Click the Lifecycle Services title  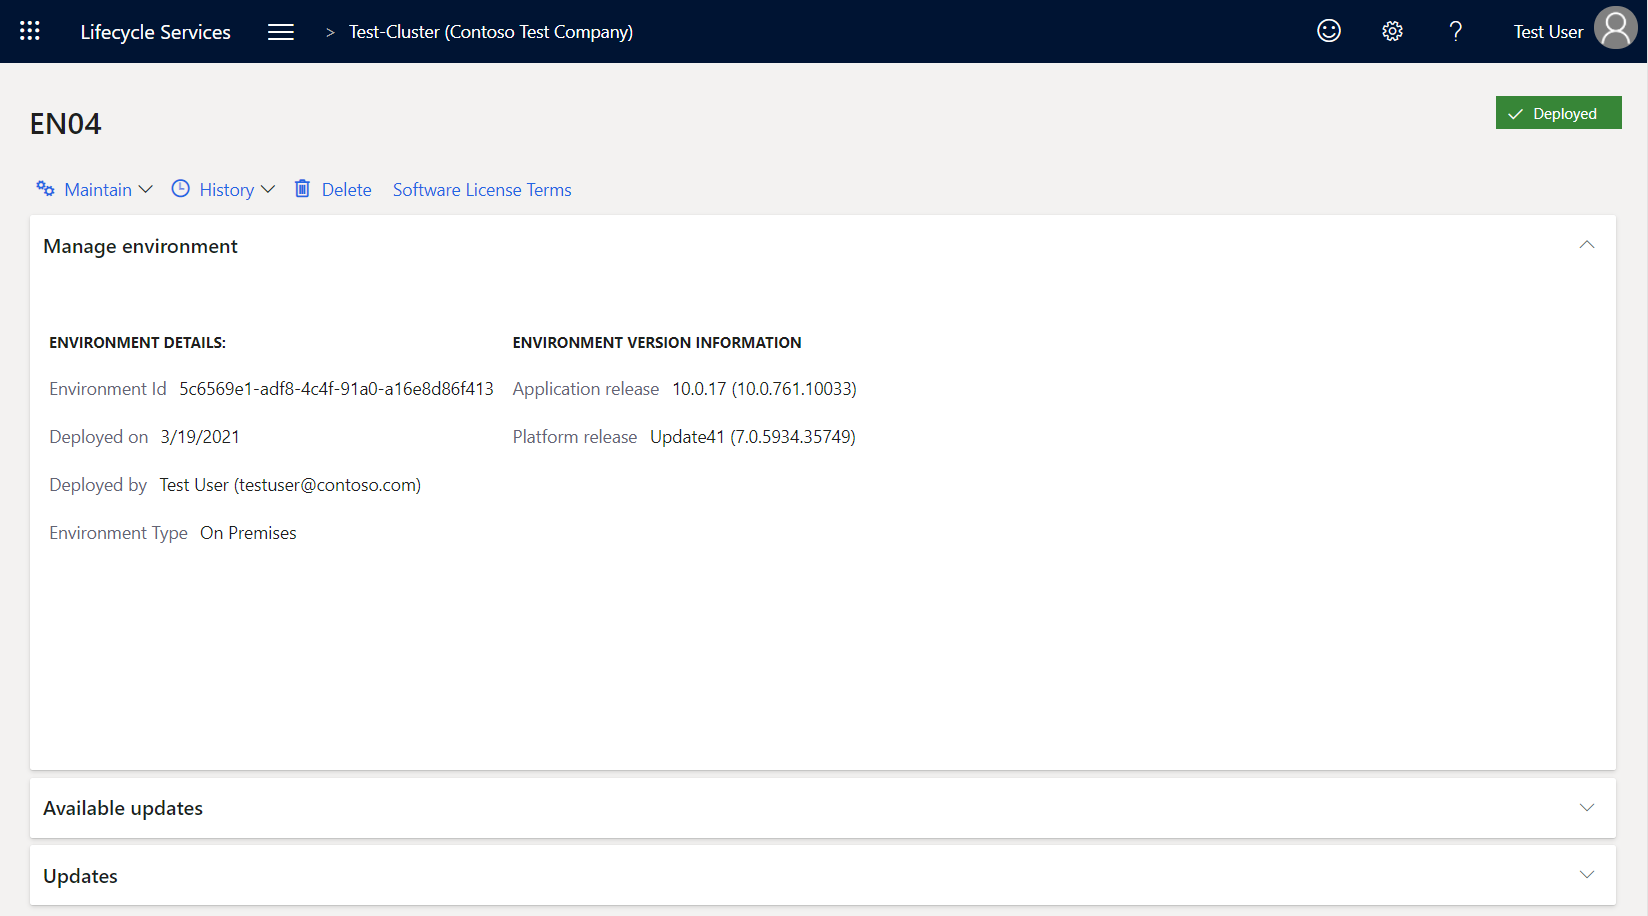155,32
